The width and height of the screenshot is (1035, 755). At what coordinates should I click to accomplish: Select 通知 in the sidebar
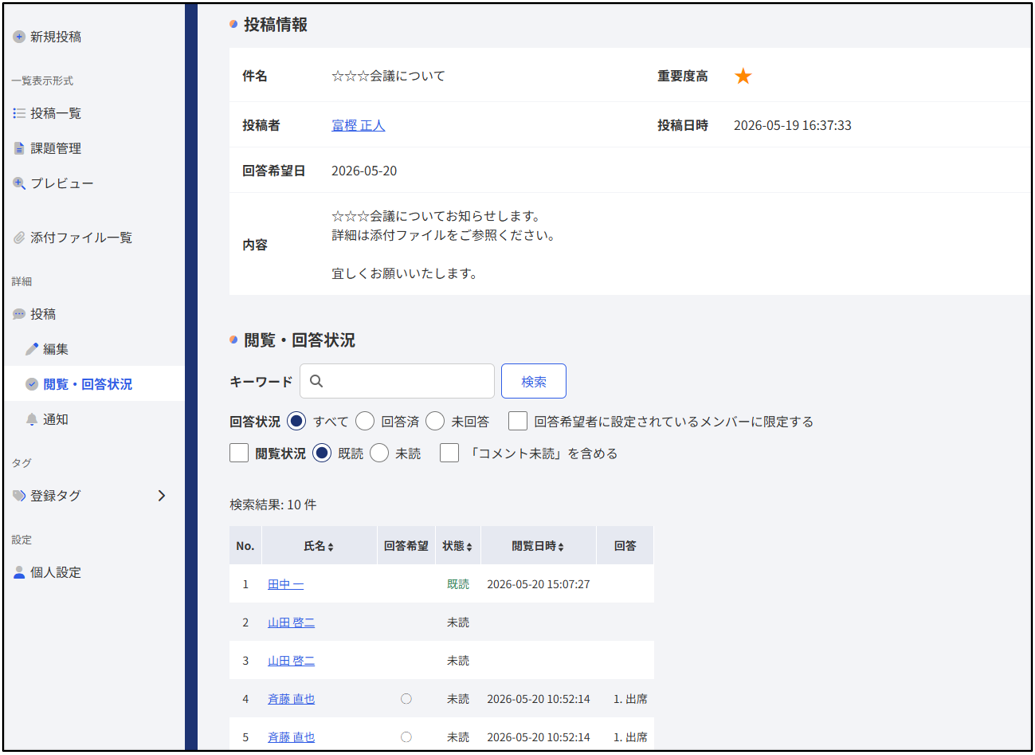[55, 419]
